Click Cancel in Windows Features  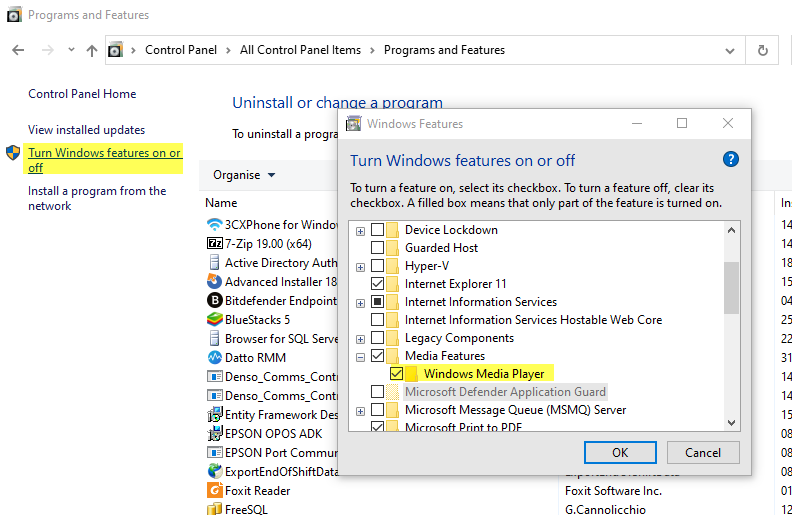(703, 452)
